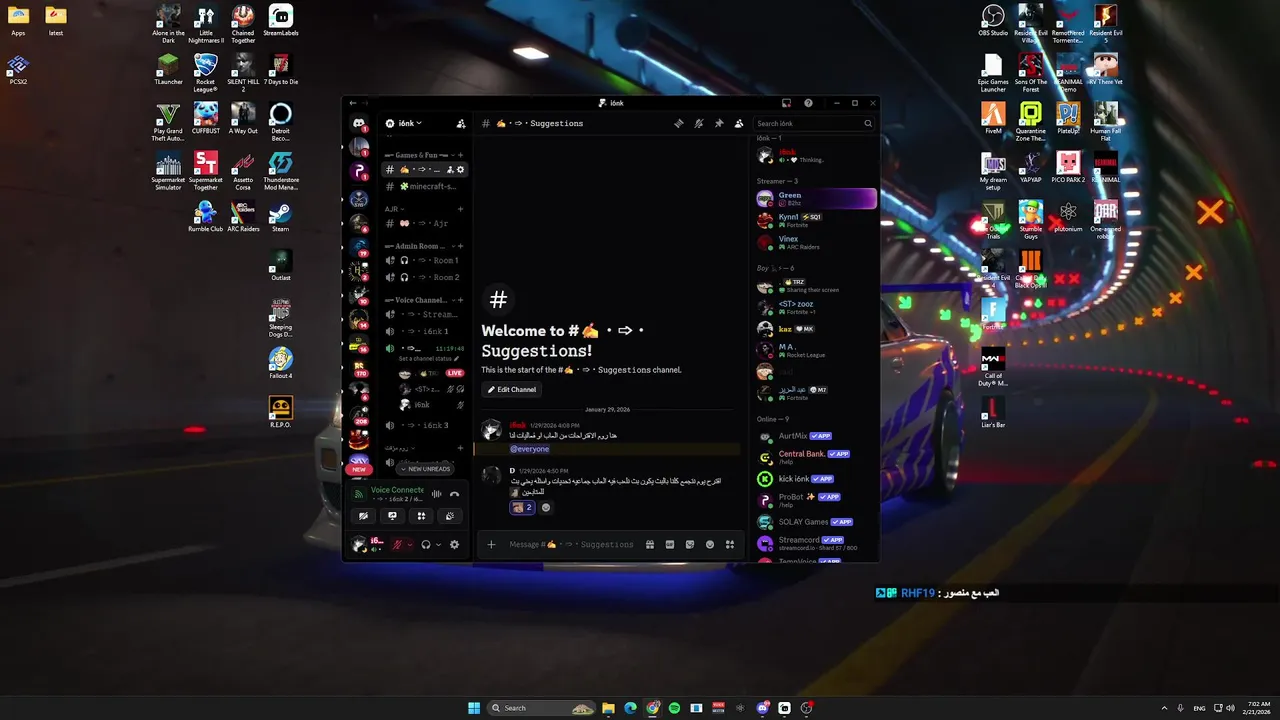Open Steam desktop shortcut

280,217
